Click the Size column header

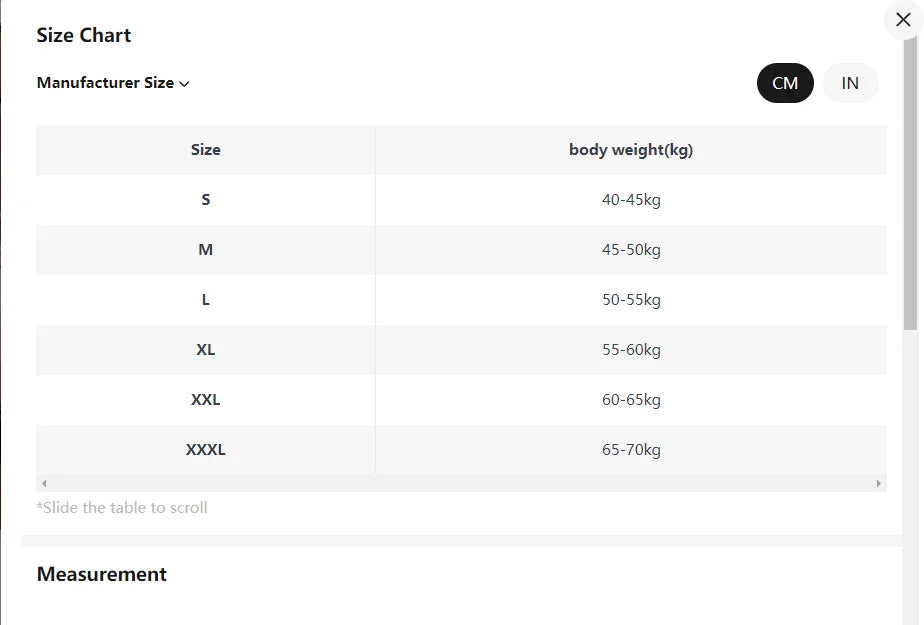(206, 150)
